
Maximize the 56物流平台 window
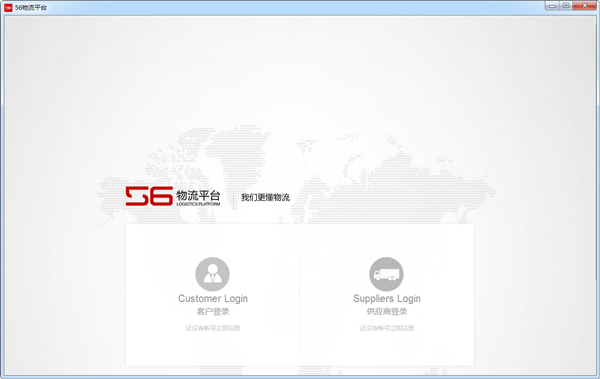(x=566, y=6)
